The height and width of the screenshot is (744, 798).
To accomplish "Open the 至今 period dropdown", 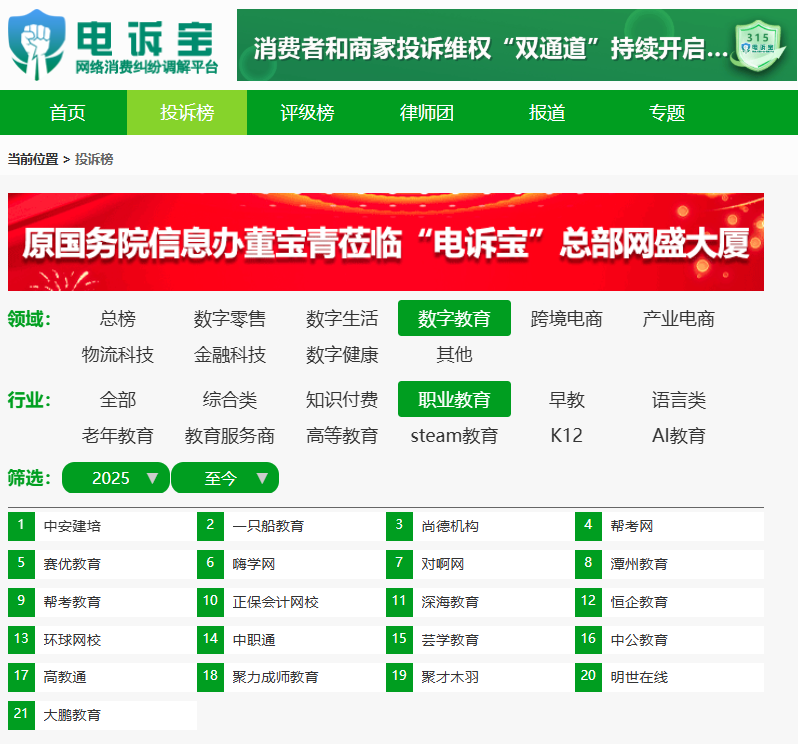I will [x=225, y=478].
